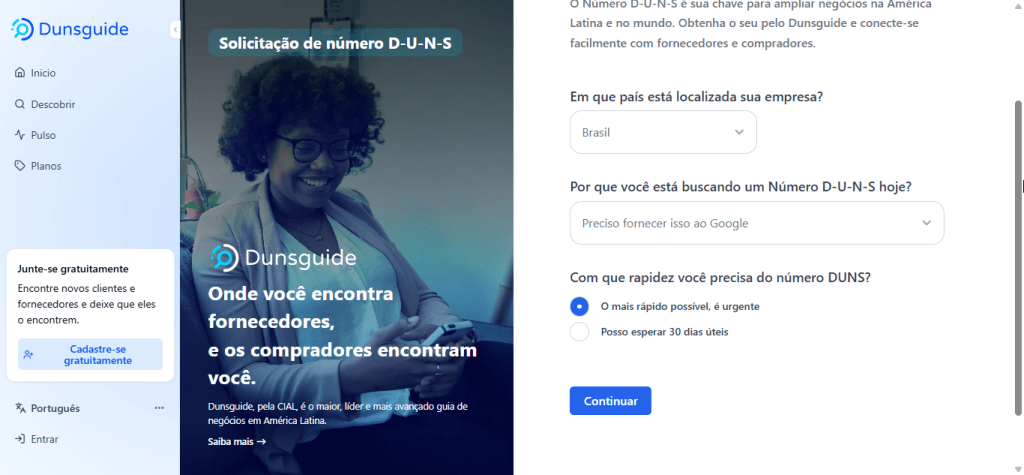This screenshot has width=1024, height=475.
Task: Click the Pulso activity icon
Action: pyautogui.click(x=20, y=135)
